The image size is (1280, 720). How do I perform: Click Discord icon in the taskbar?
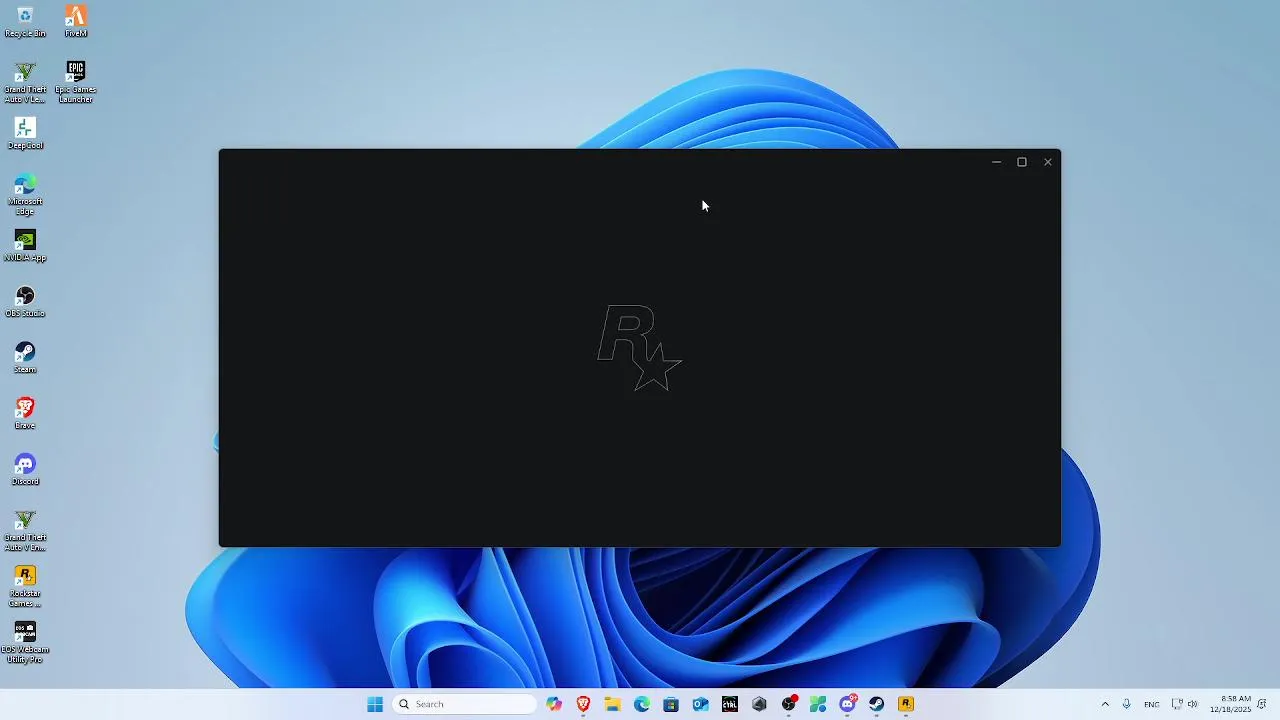(x=848, y=704)
